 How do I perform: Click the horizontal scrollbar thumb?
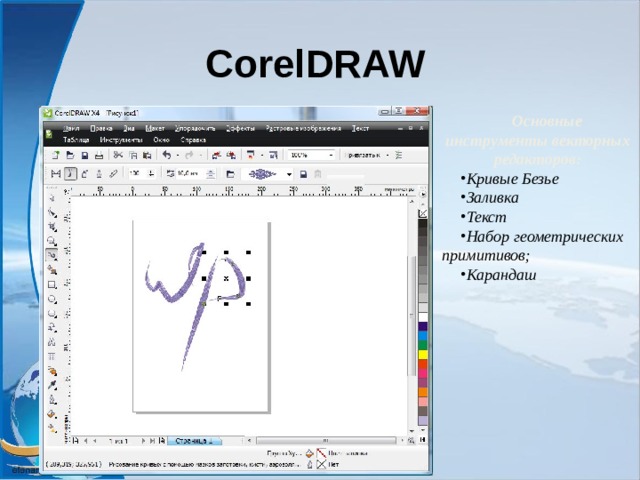[x=326, y=440]
